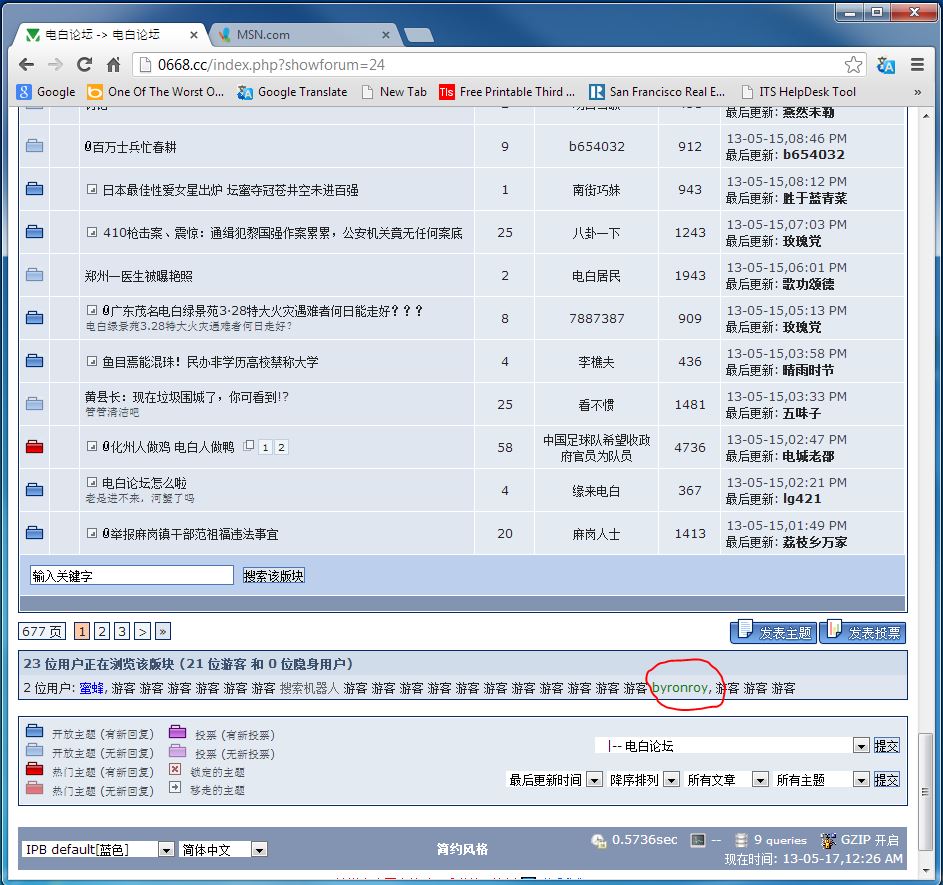Open the 简体中文 language dropdown
This screenshot has width=943, height=885.
coord(259,849)
